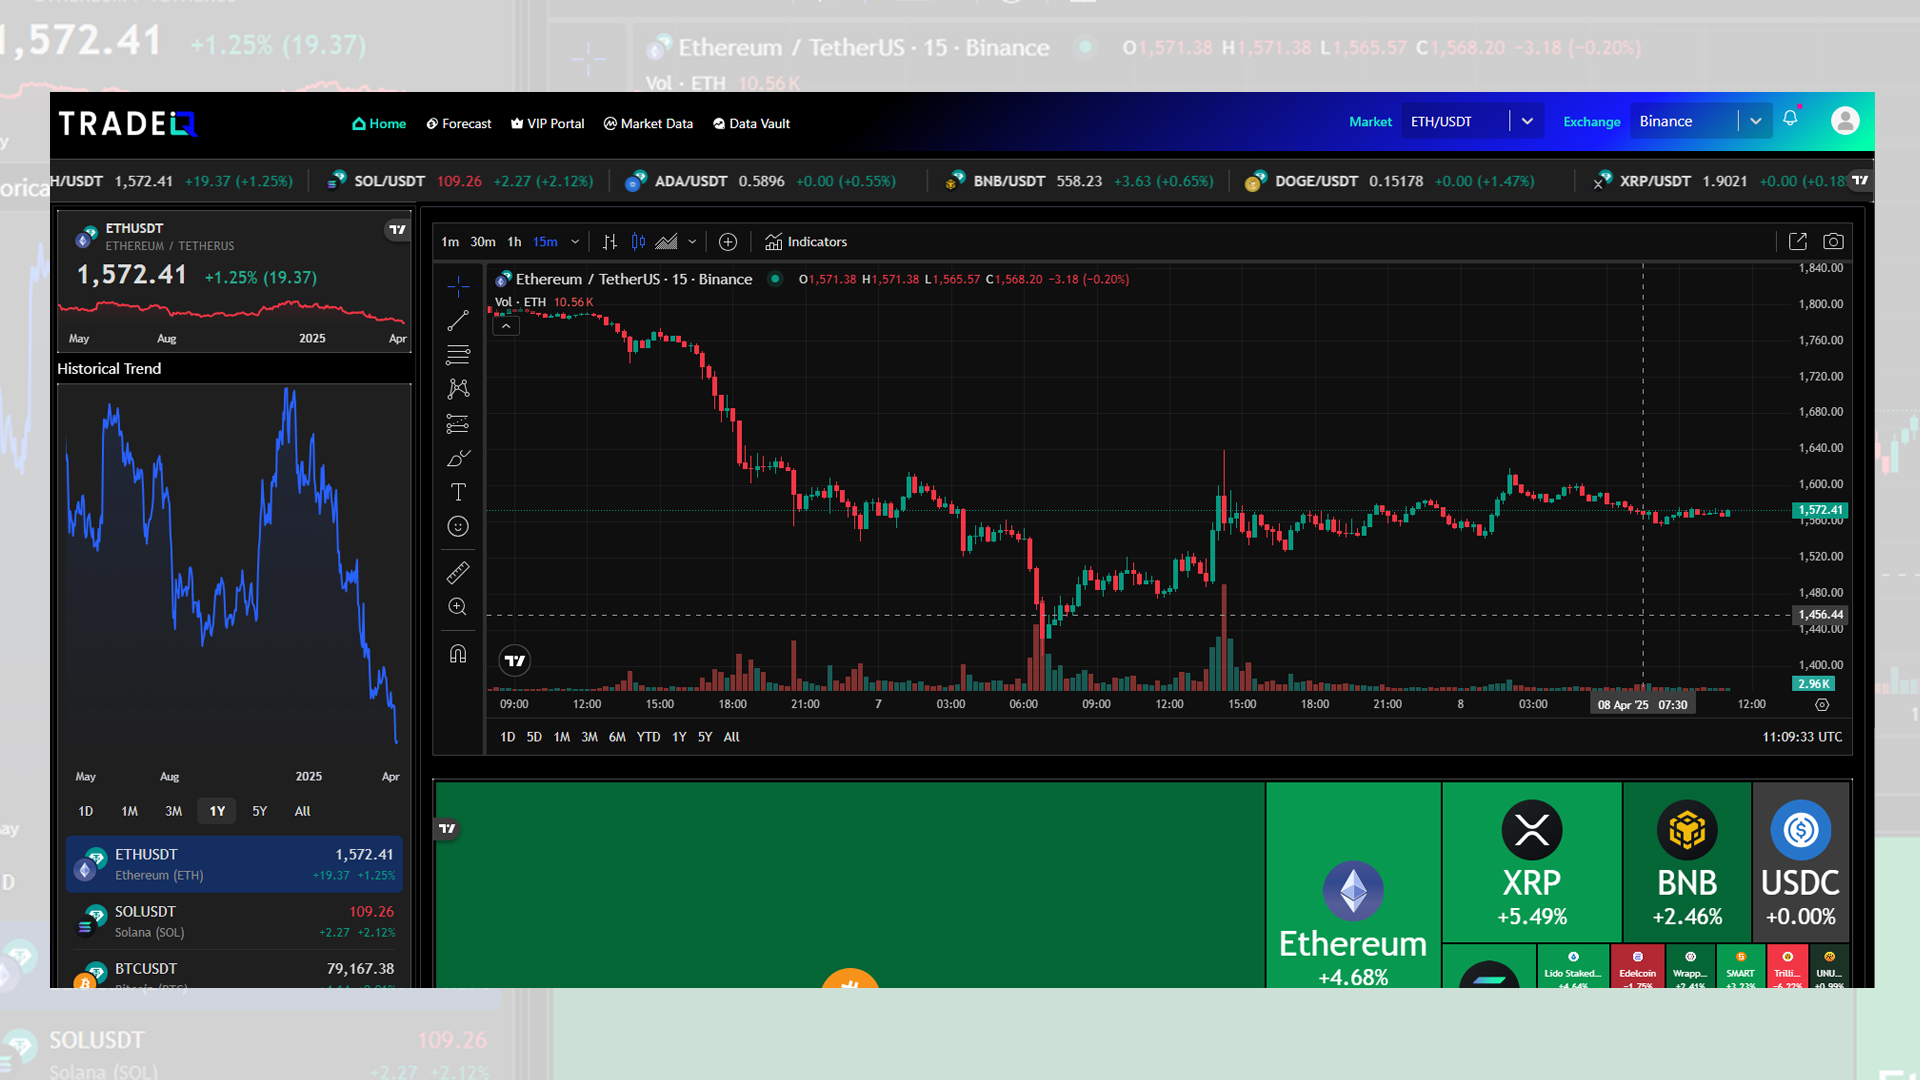Set main chart range to 5D
Image resolution: width=1920 pixels, height=1080 pixels.
534,737
